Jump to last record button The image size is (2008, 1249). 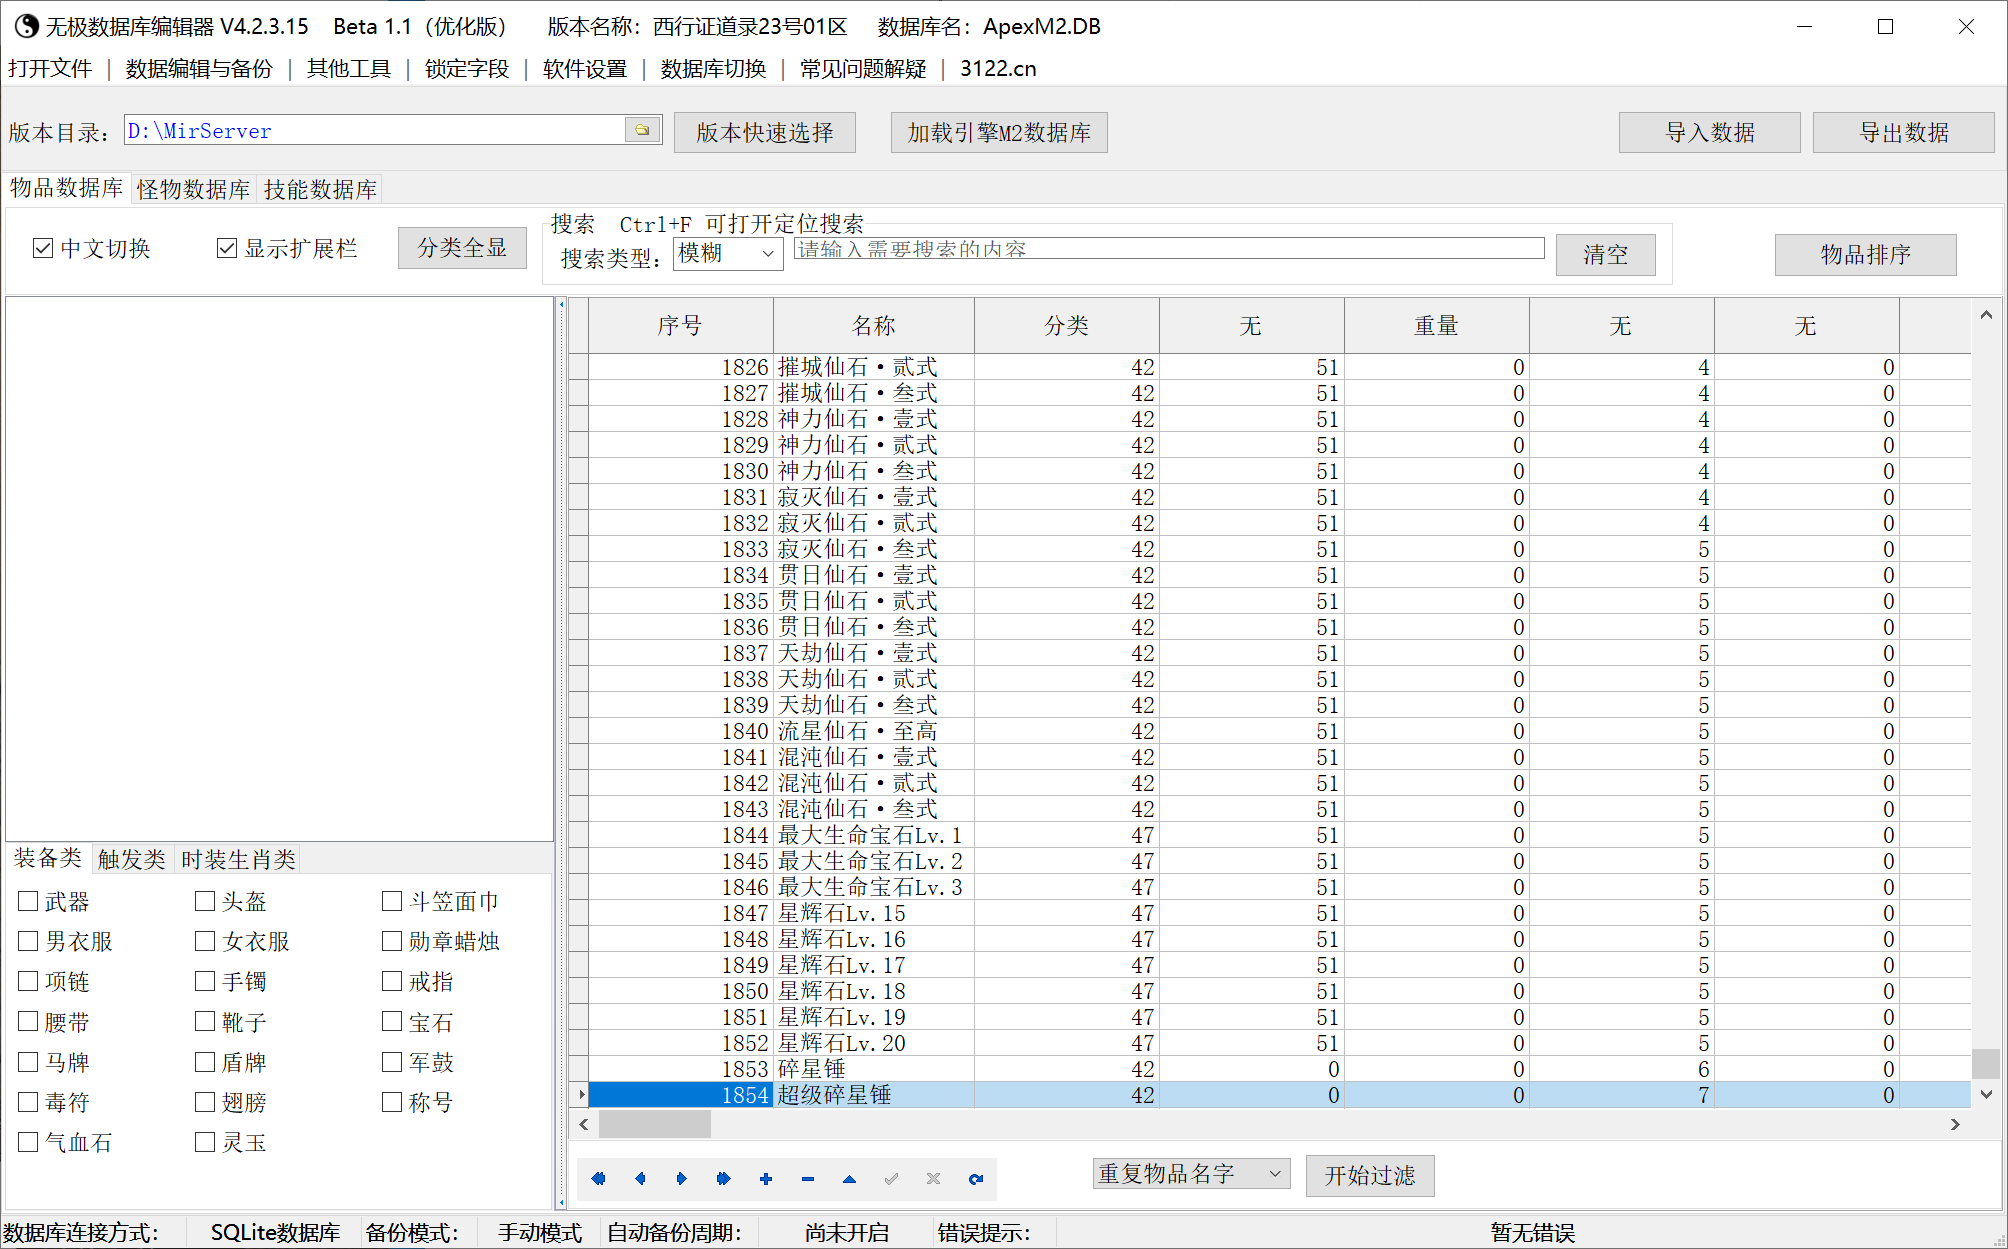[724, 1179]
